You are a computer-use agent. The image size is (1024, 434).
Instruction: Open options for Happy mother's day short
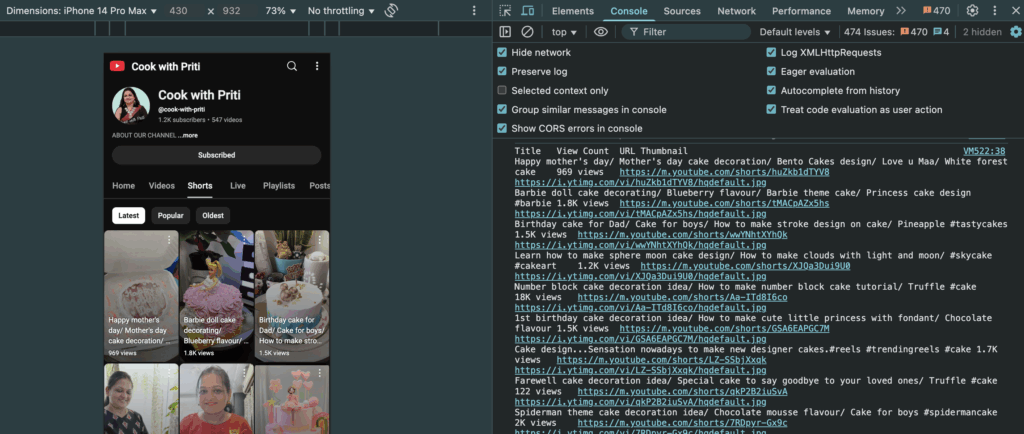(169, 240)
